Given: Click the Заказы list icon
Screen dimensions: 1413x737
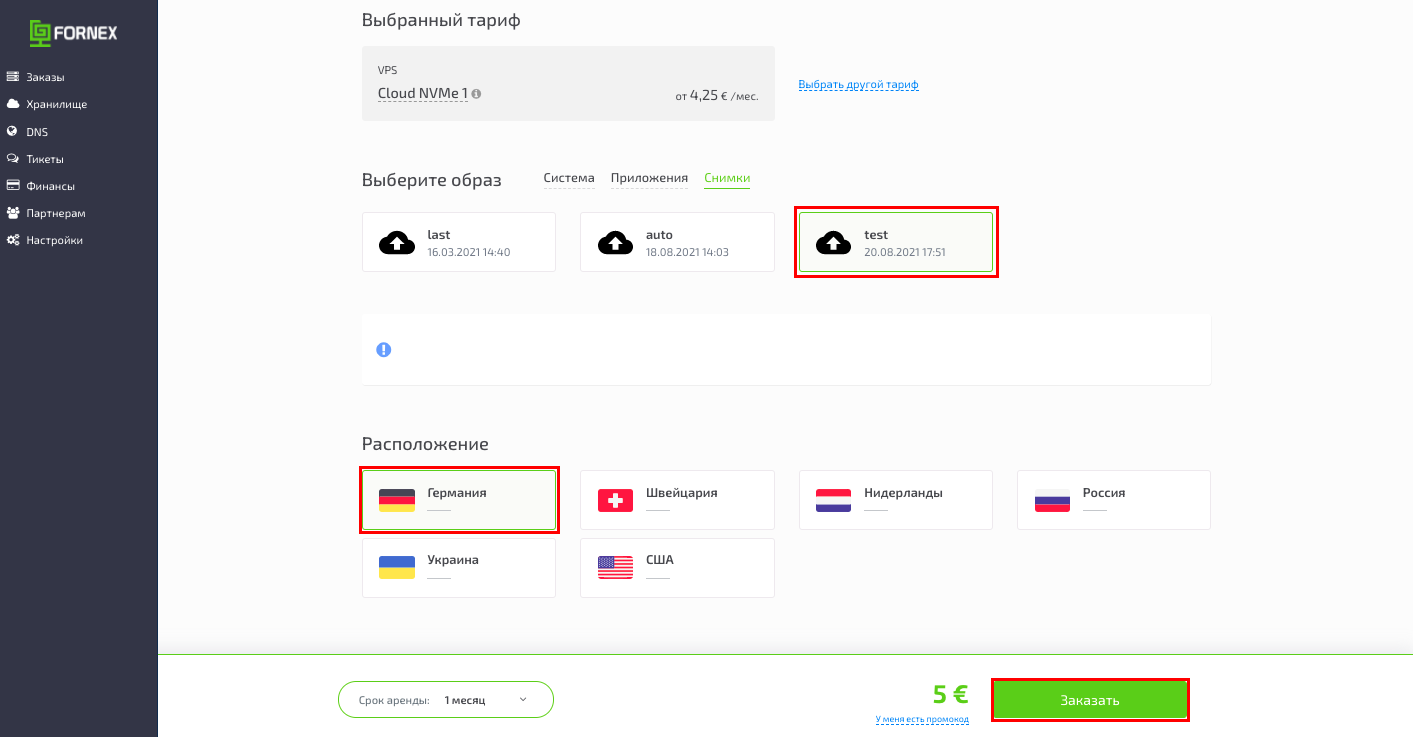Looking at the screenshot, I should [13, 77].
